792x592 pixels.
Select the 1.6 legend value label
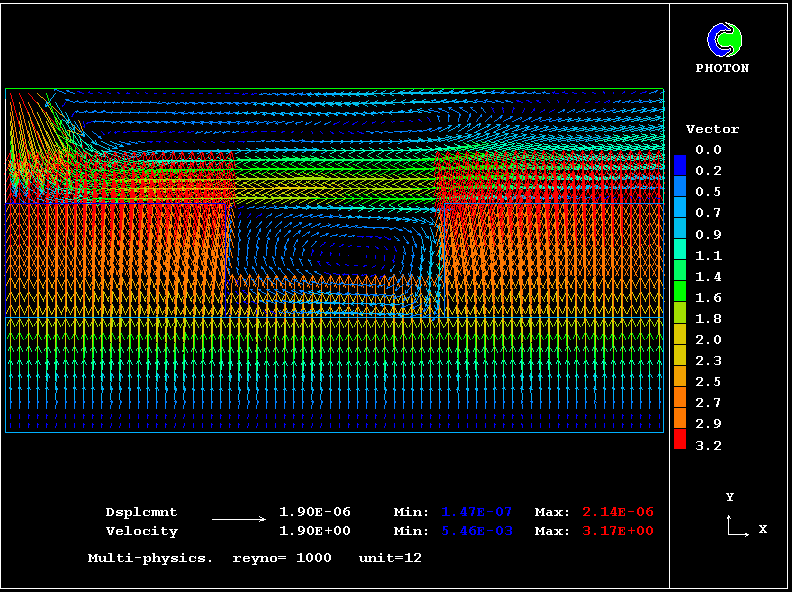point(709,298)
